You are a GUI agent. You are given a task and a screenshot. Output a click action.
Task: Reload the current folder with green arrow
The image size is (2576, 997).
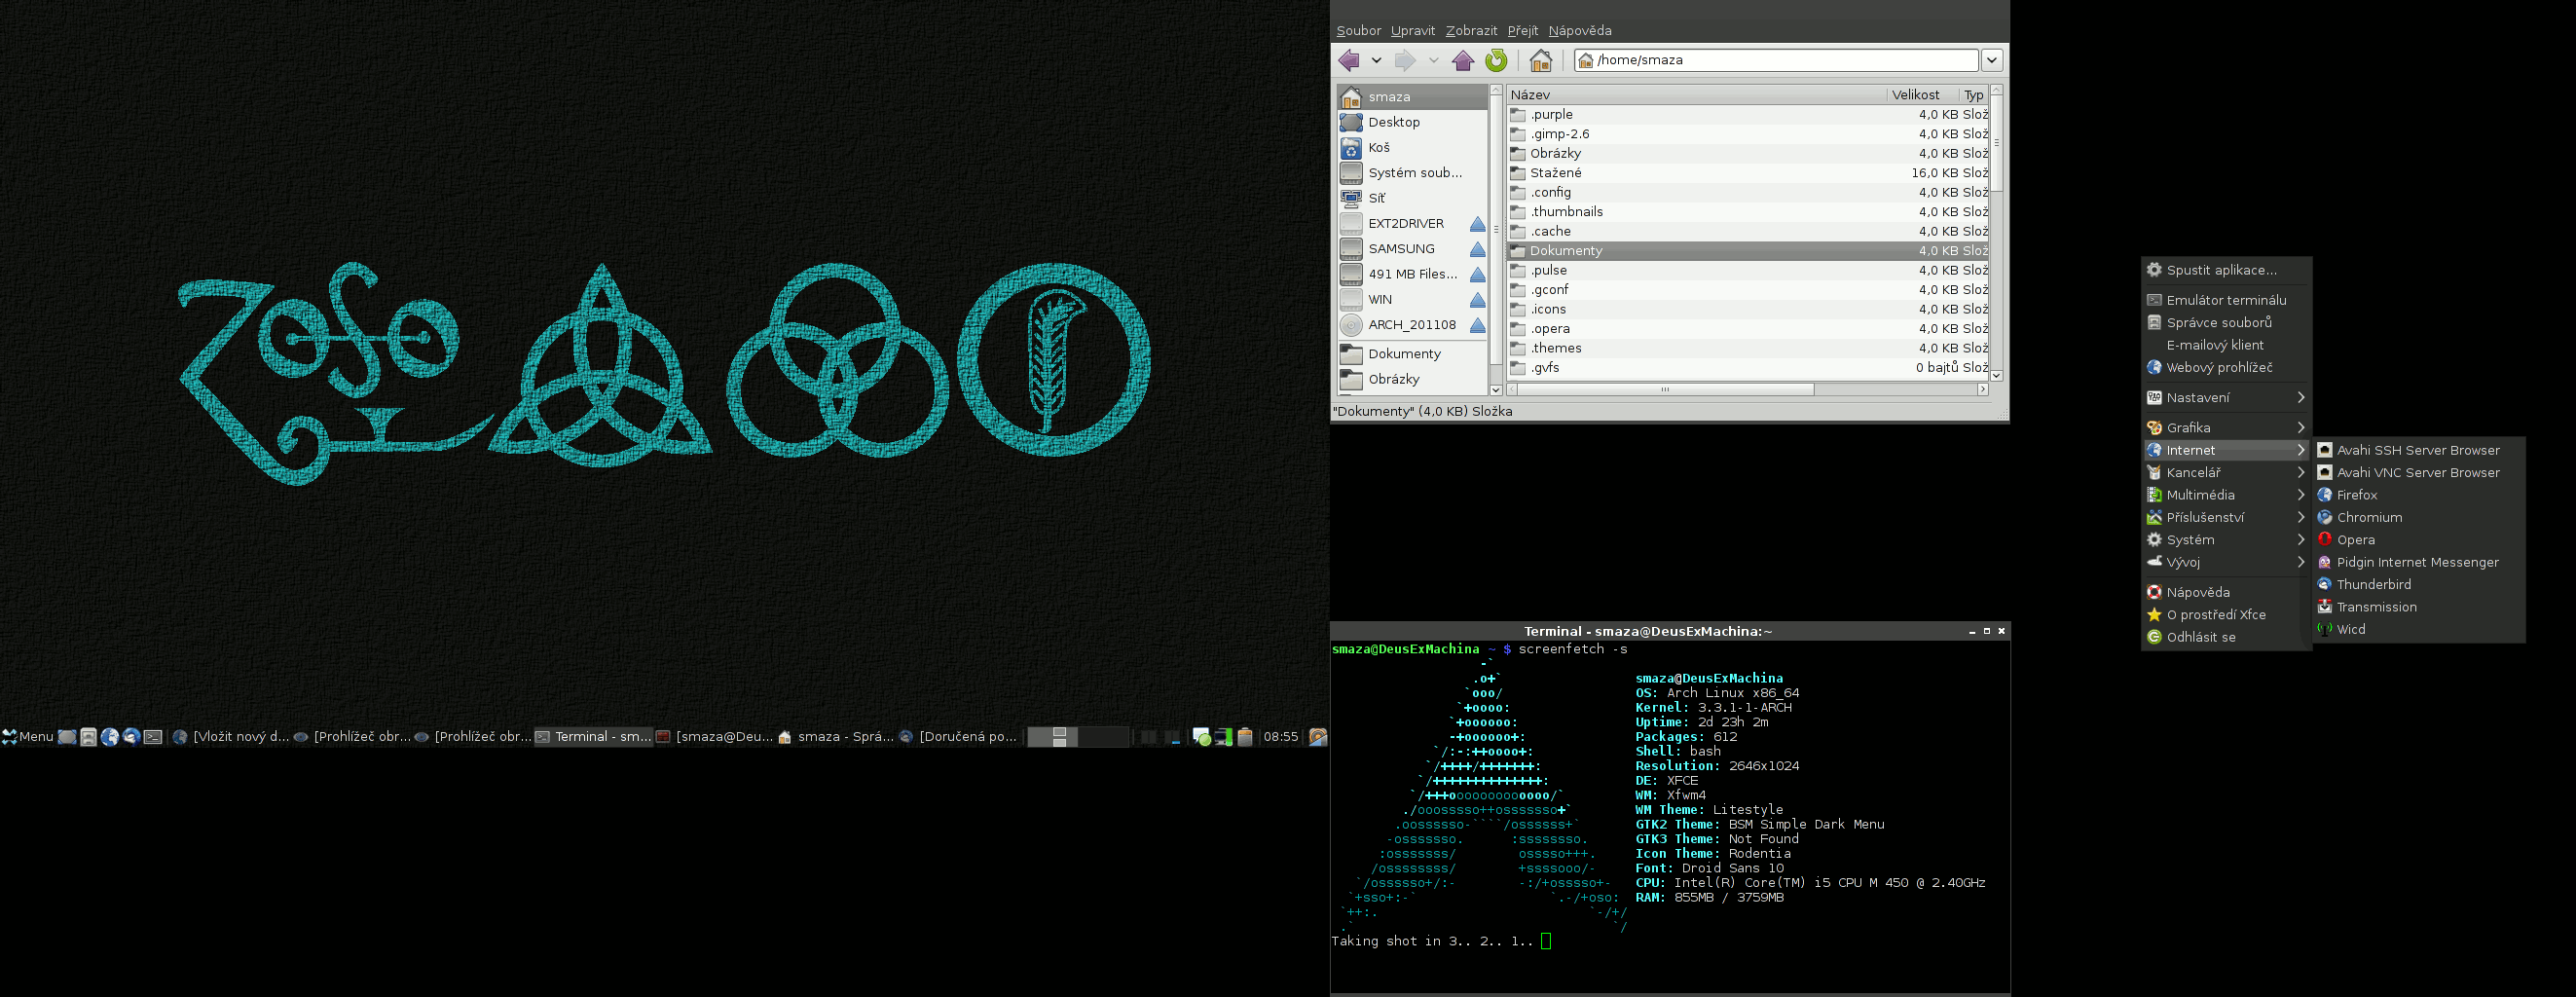click(1496, 60)
